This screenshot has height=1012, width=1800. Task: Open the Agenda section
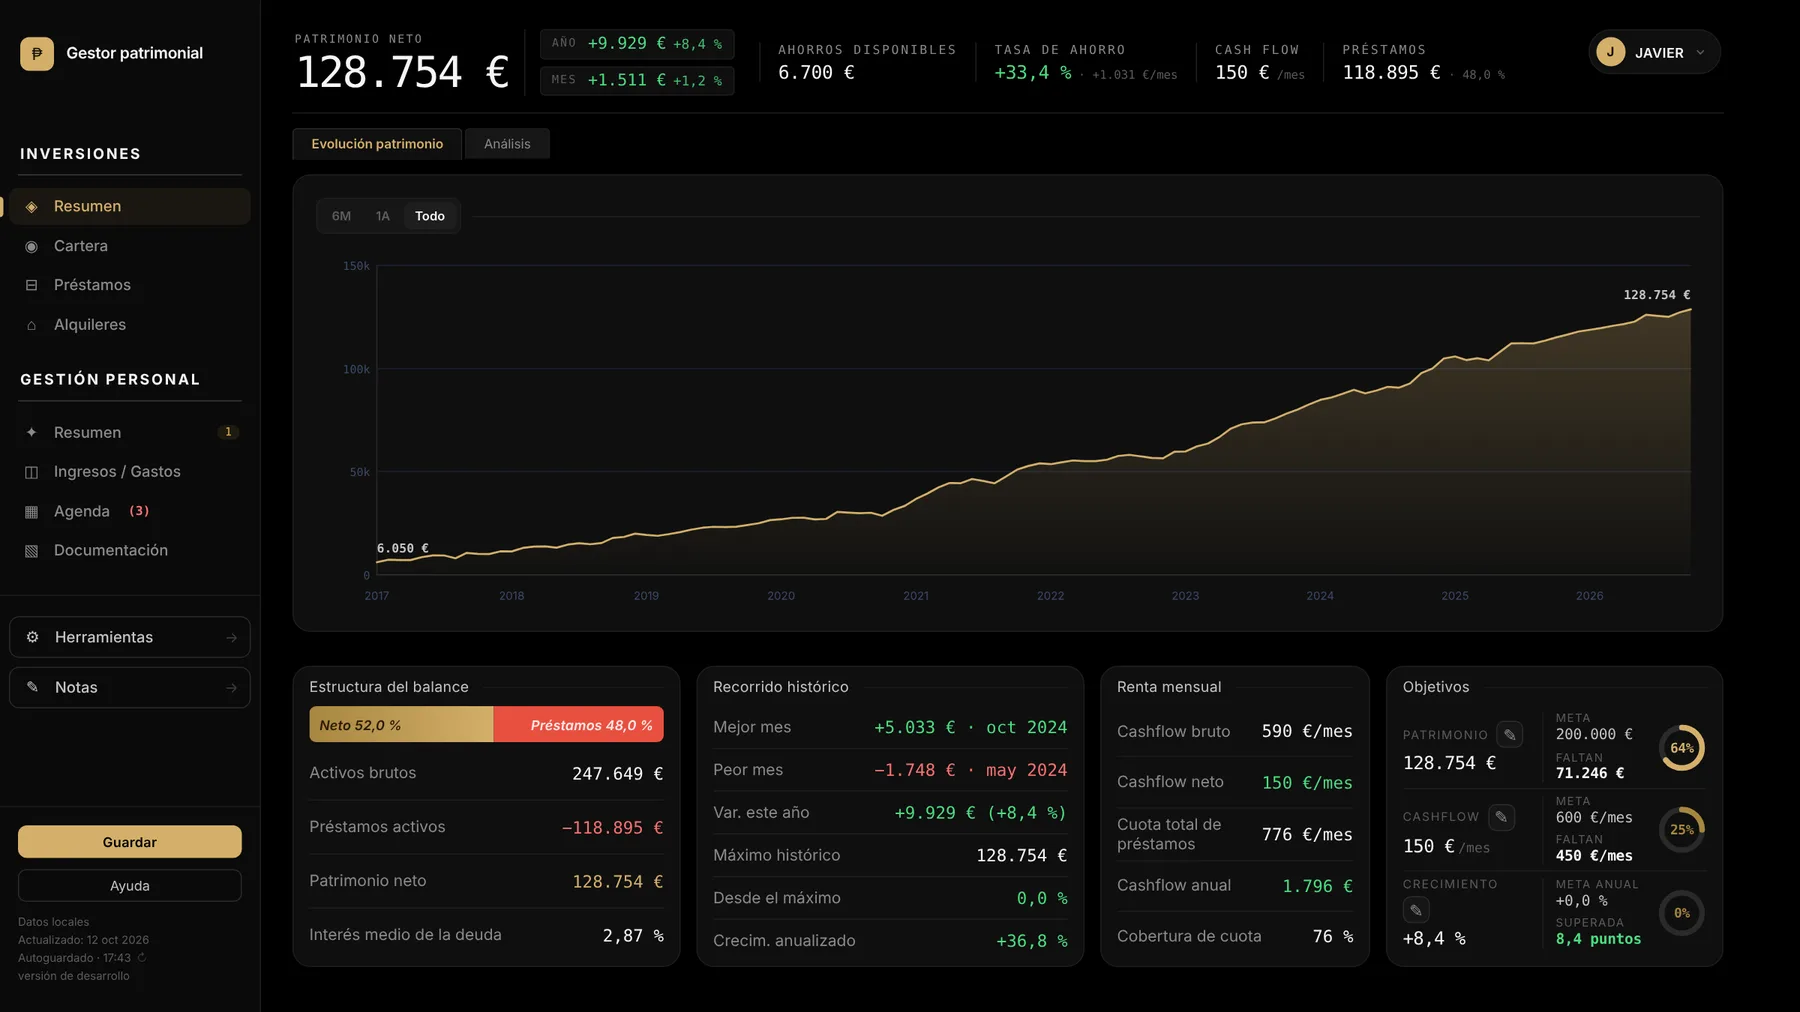[x=130, y=511]
